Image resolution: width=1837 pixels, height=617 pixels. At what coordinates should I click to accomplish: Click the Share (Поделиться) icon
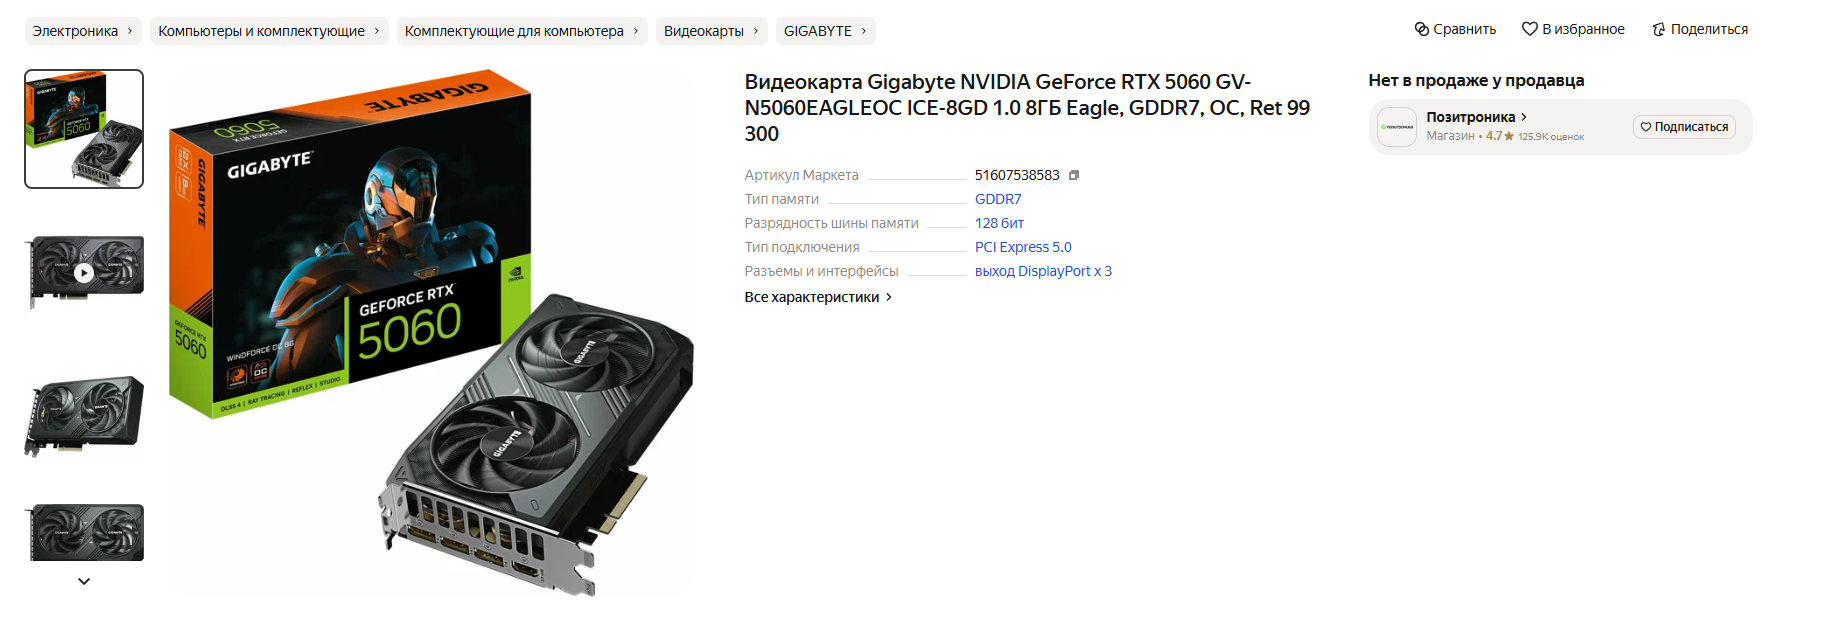tap(1658, 29)
